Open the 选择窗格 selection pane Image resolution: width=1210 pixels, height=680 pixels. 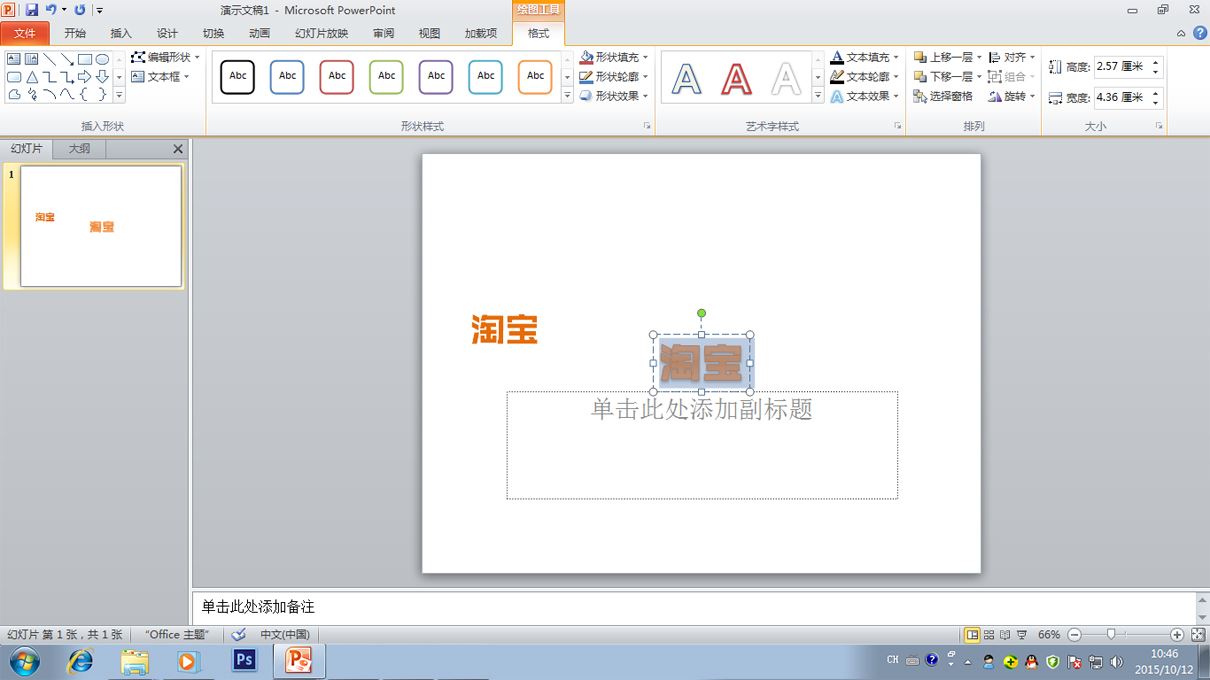(943, 96)
